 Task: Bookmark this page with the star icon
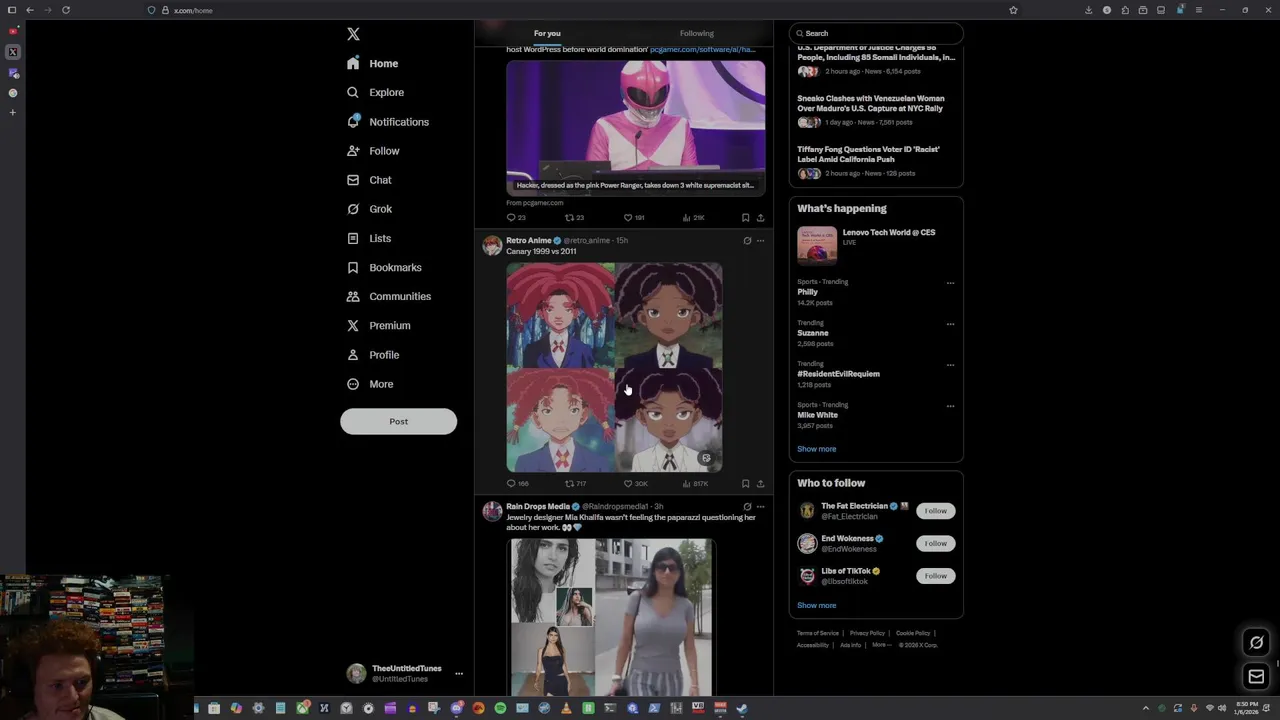[x=1013, y=10]
